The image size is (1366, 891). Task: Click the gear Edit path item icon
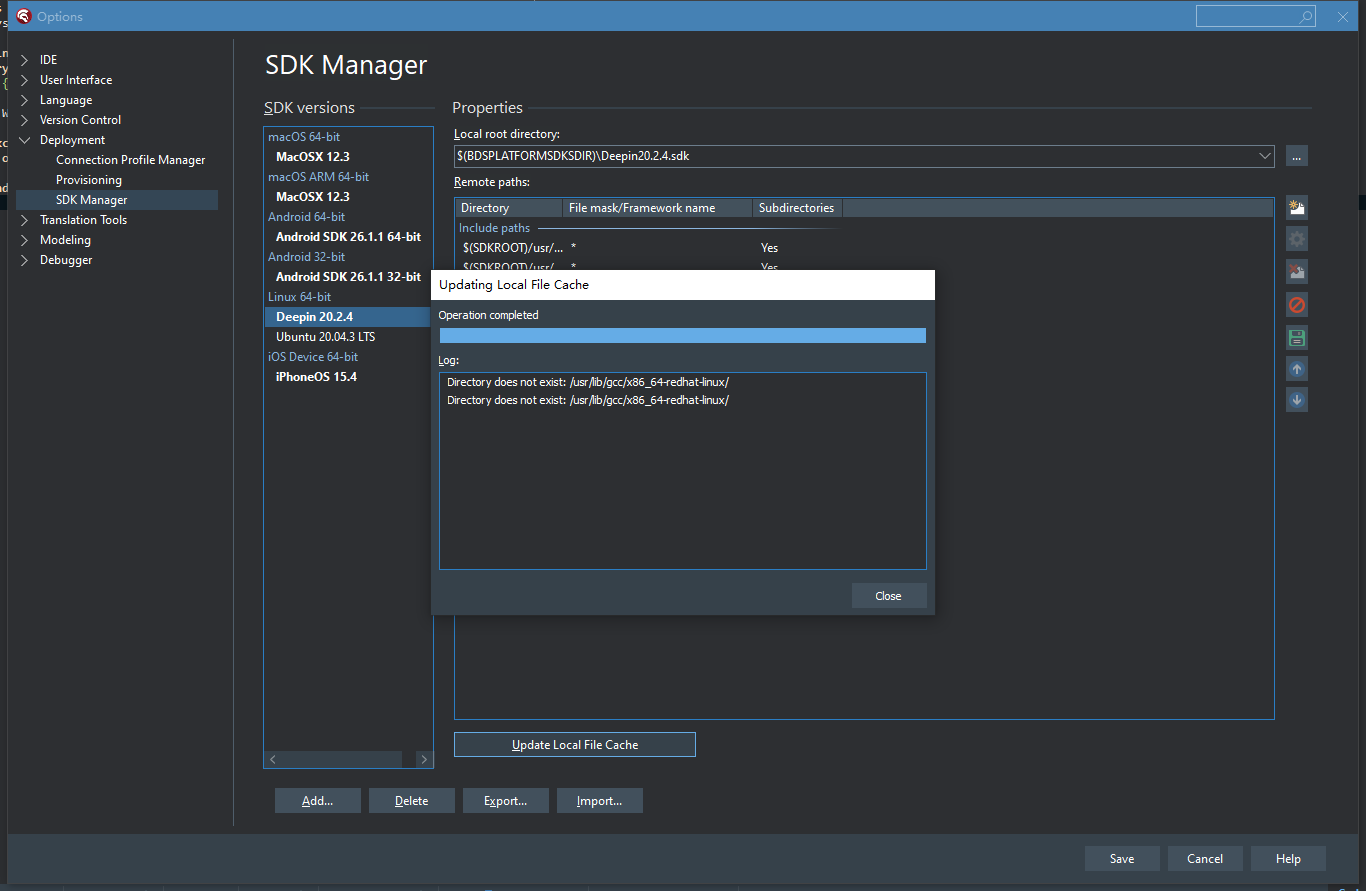click(1297, 239)
